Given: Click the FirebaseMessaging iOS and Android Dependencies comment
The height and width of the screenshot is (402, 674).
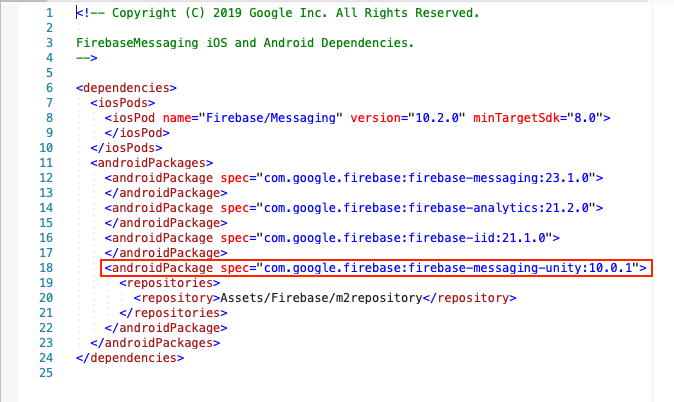Looking at the screenshot, I should (x=245, y=43).
